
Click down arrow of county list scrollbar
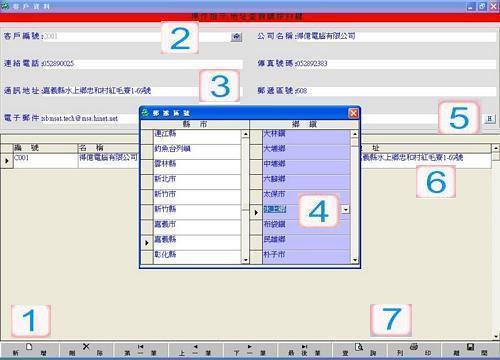tap(245, 260)
